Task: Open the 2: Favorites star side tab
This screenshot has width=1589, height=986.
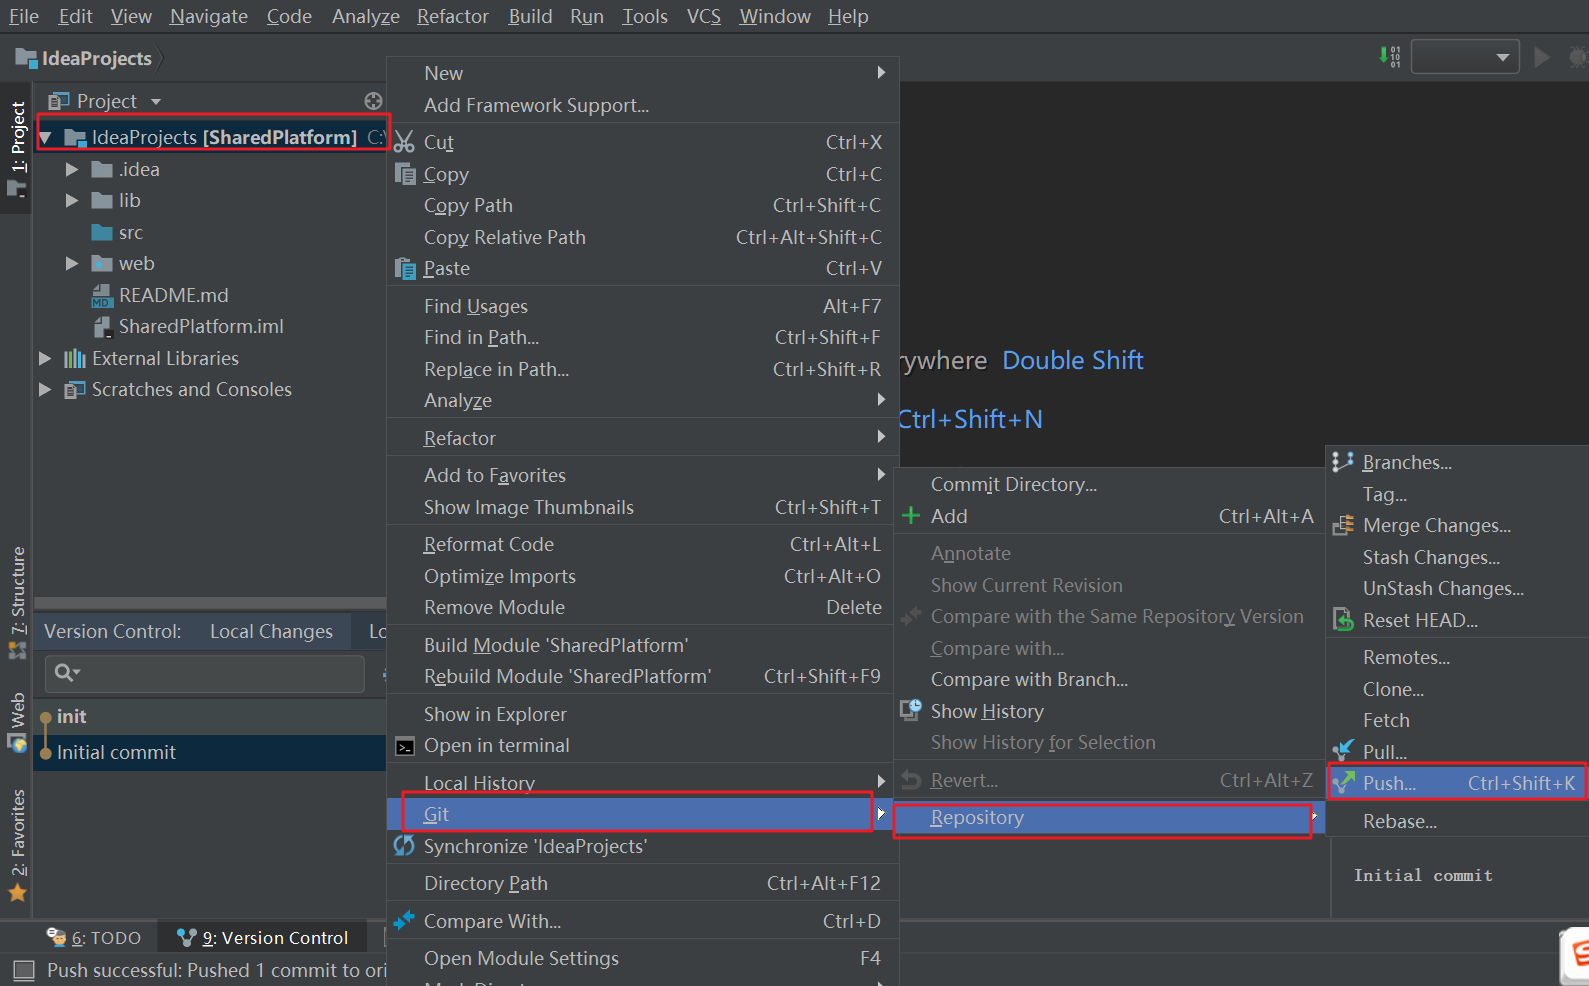Action: point(18,844)
